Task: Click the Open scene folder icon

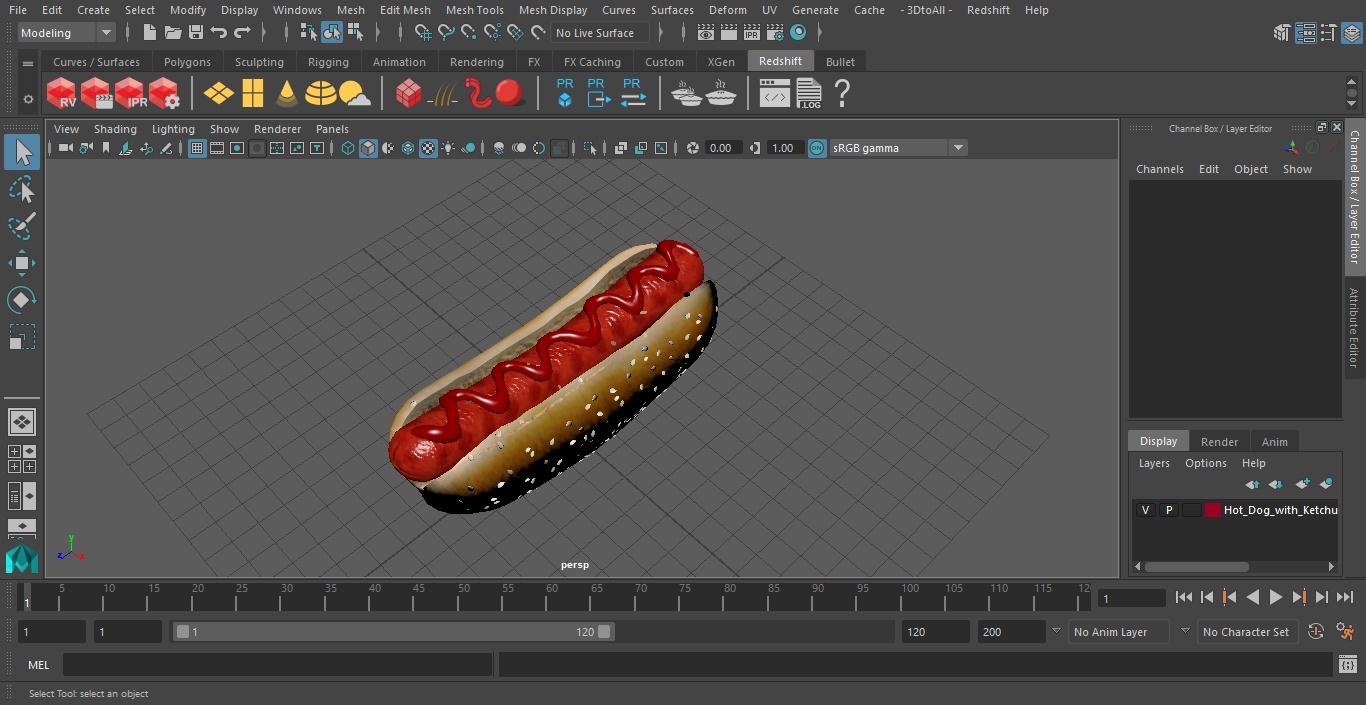Action: tap(173, 33)
